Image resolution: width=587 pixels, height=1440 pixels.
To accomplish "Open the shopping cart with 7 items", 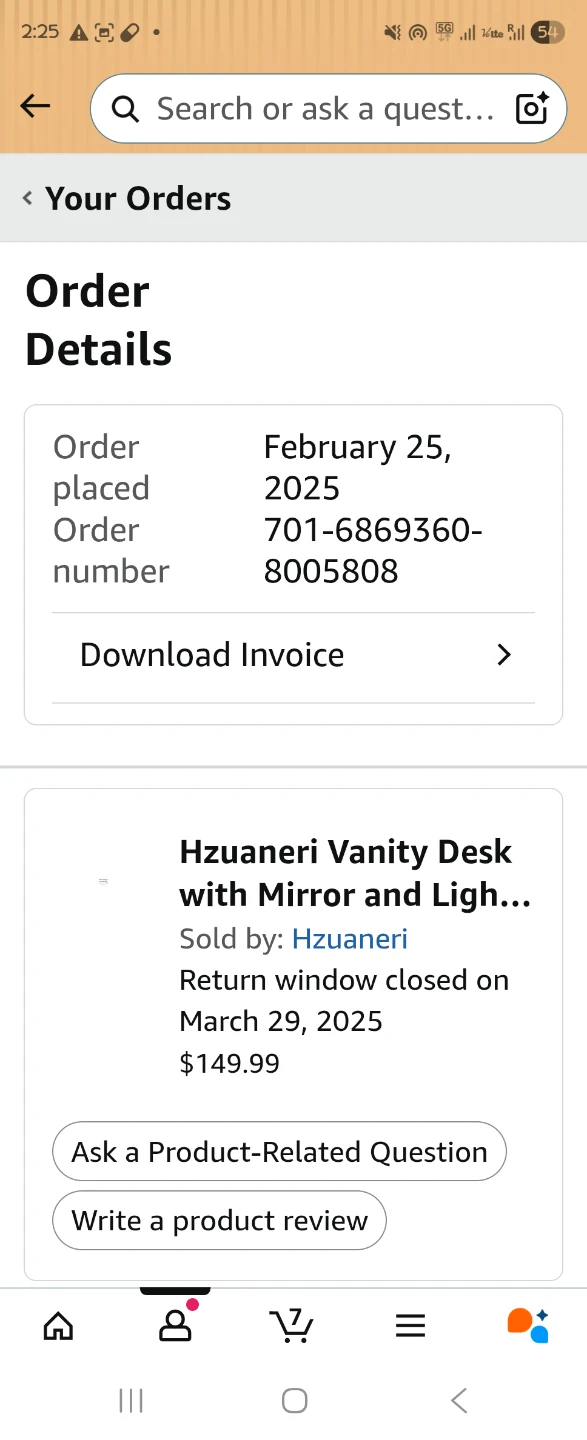I will [292, 1326].
